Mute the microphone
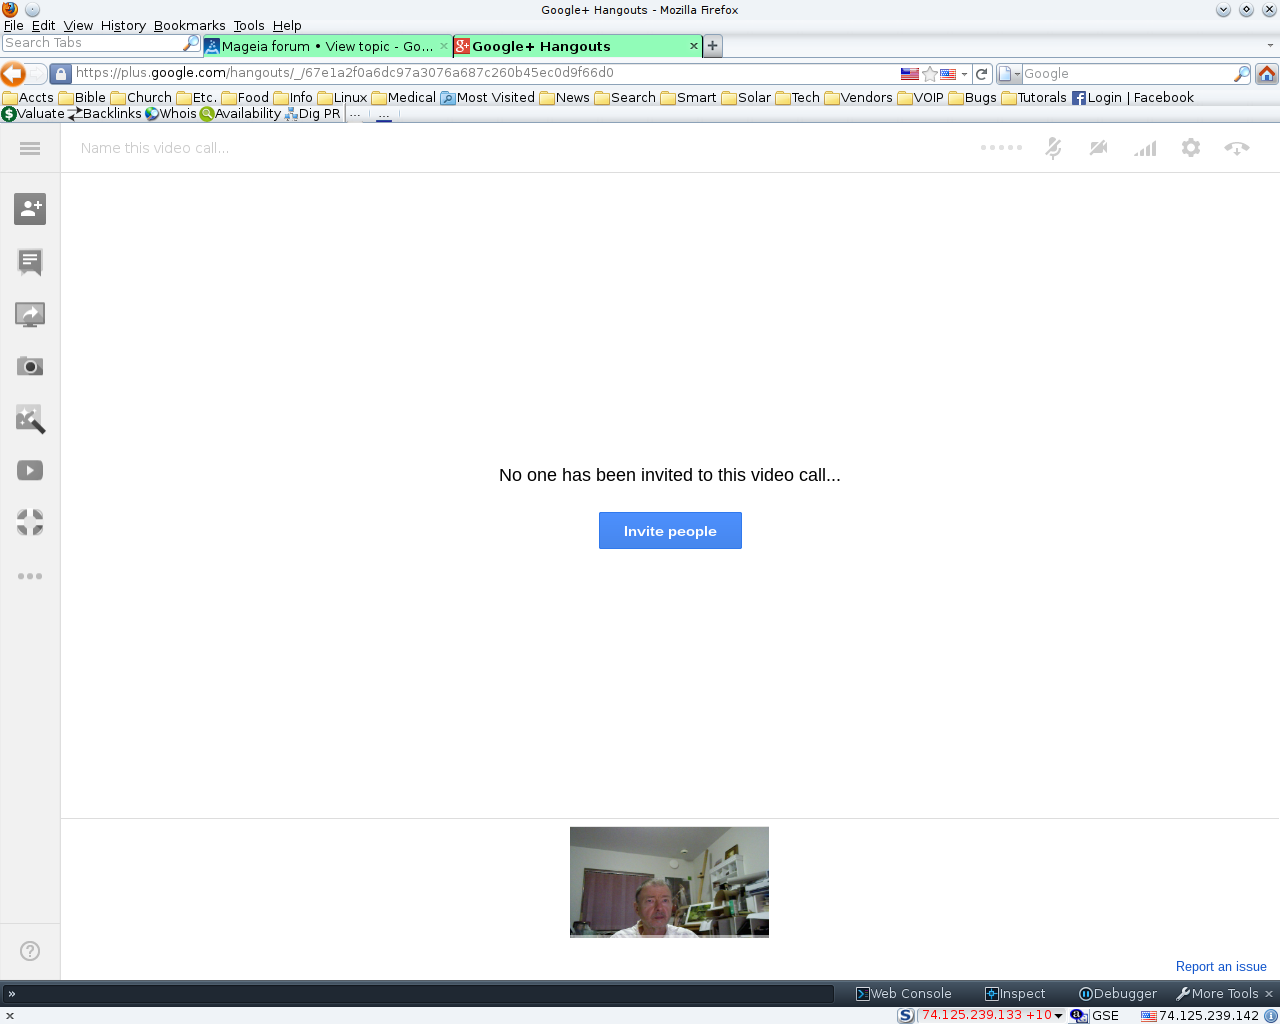The height and width of the screenshot is (1024, 1280). [1053, 148]
